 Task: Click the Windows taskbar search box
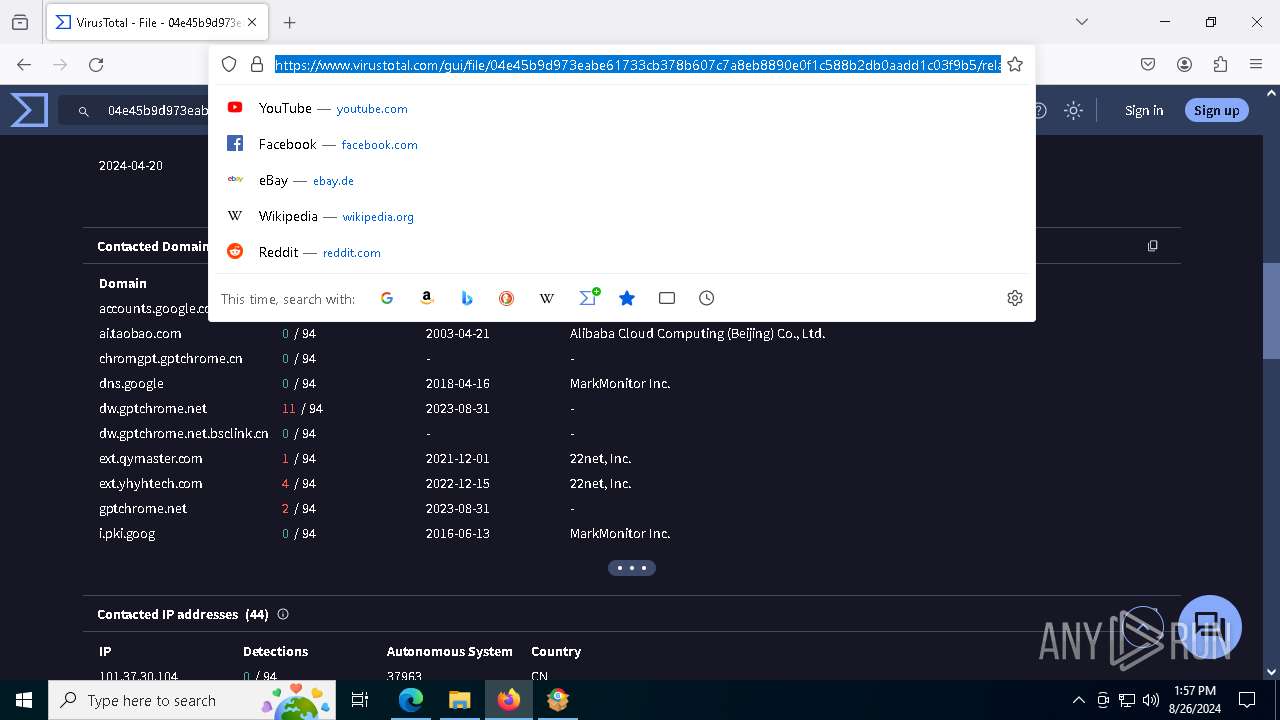193,700
